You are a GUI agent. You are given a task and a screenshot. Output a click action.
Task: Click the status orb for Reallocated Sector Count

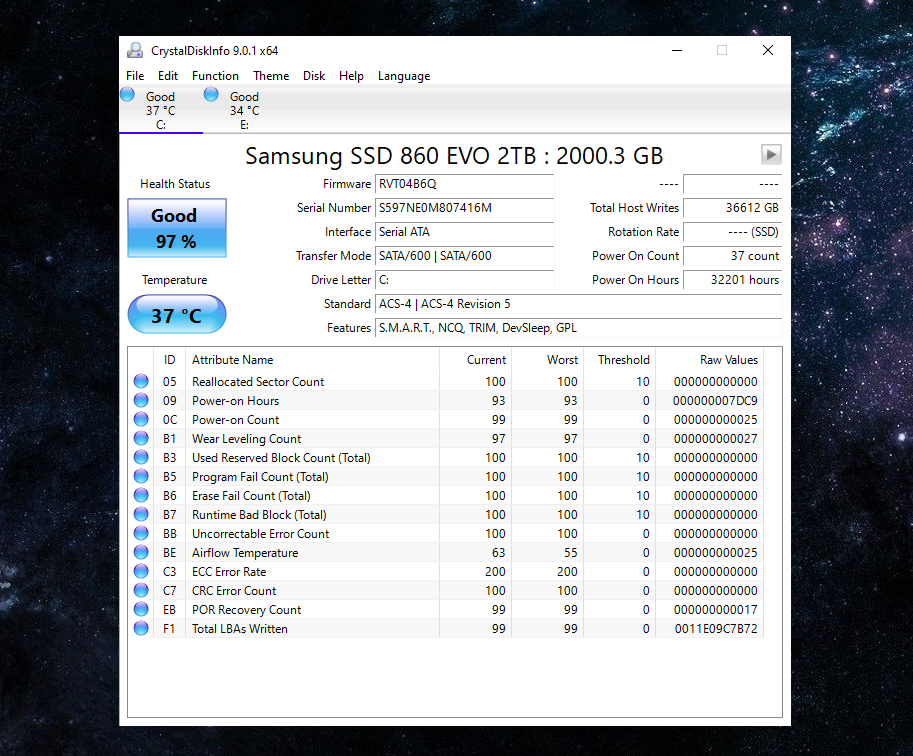[x=141, y=381]
